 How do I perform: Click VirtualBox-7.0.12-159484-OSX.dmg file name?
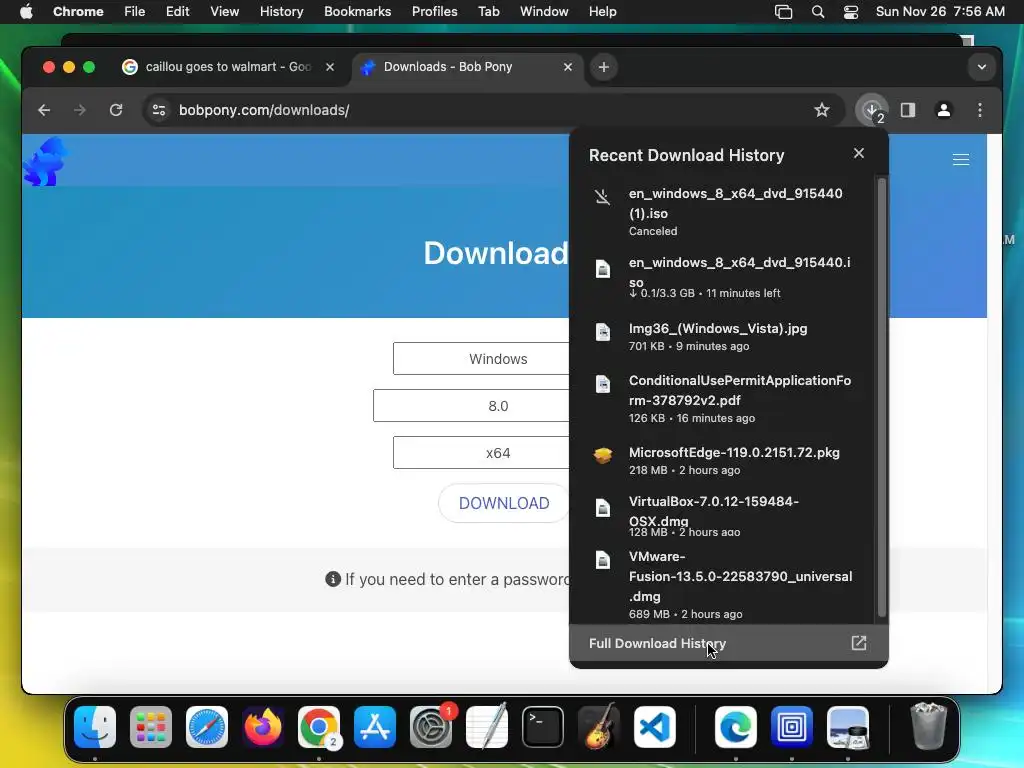tap(713, 511)
